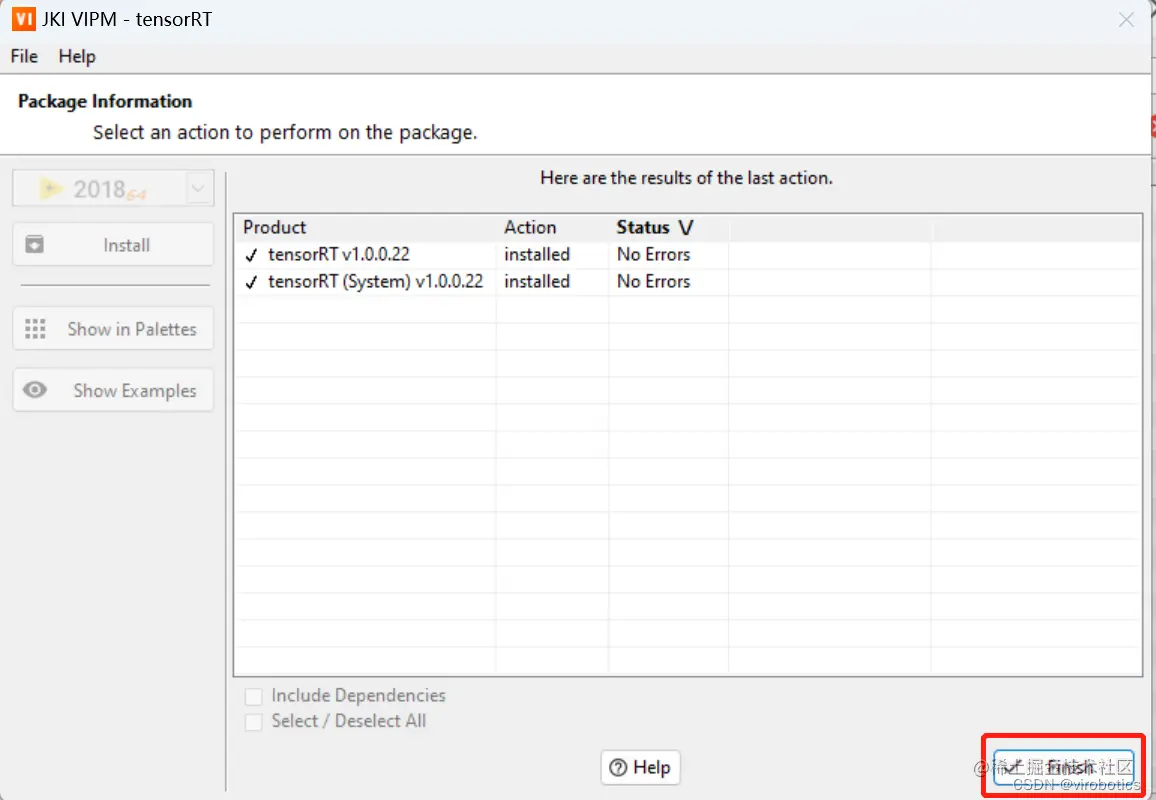
Task: Toggle the Select / Deselect All checkbox
Action: coord(254,722)
